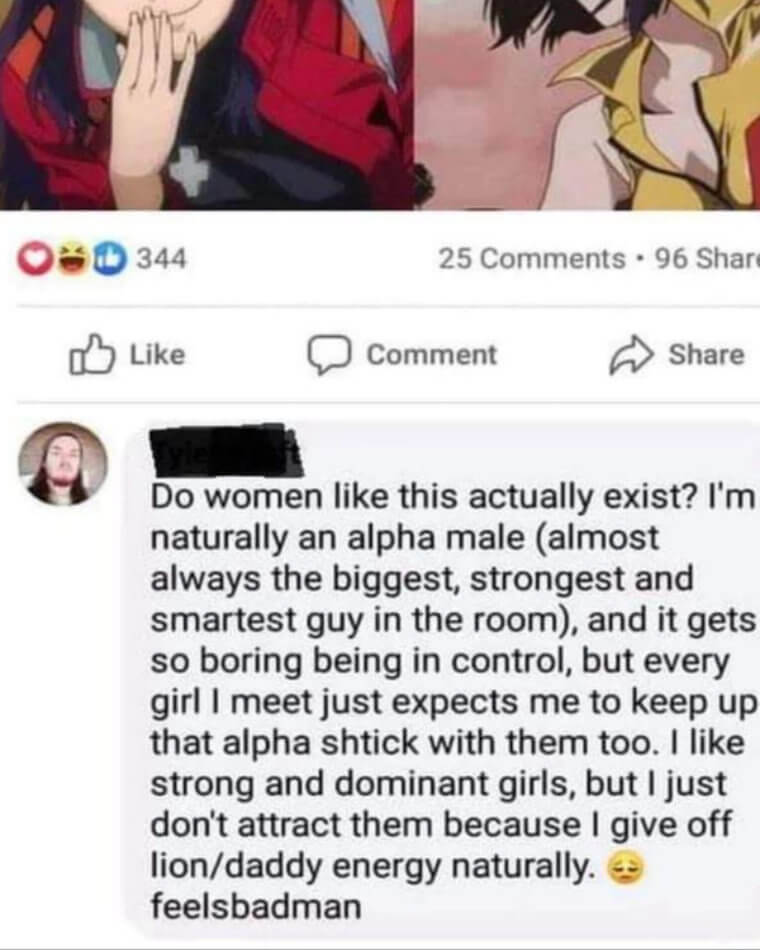
Task: Tap the Comment button label
Action: click(432, 355)
